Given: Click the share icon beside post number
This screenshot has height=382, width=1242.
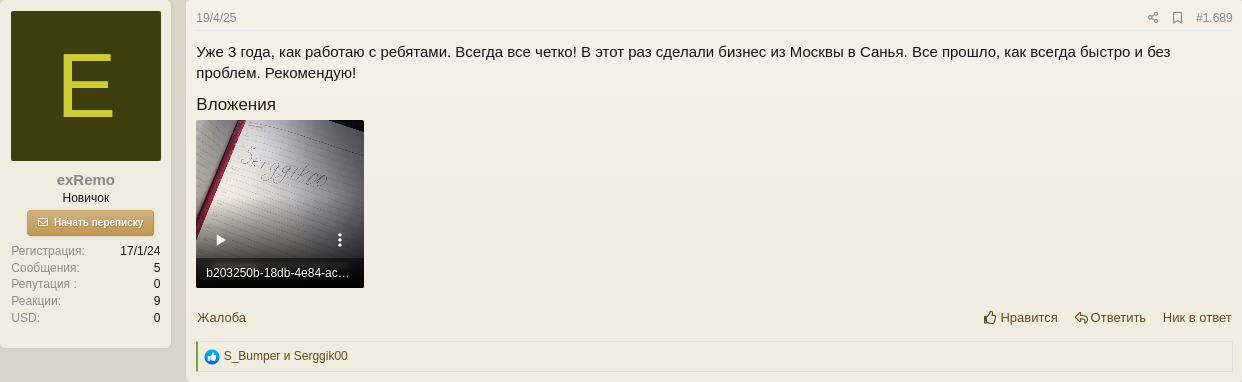Looking at the screenshot, I should pos(1153,18).
